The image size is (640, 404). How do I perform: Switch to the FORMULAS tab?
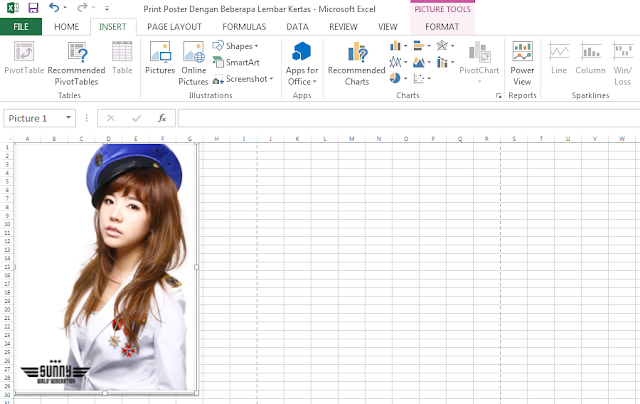[x=244, y=27]
